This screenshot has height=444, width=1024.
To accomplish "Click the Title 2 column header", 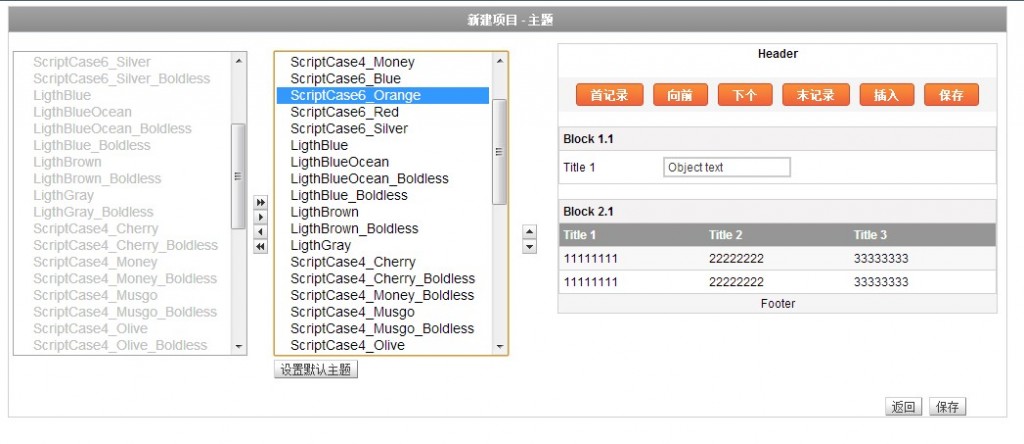I will point(726,235).
